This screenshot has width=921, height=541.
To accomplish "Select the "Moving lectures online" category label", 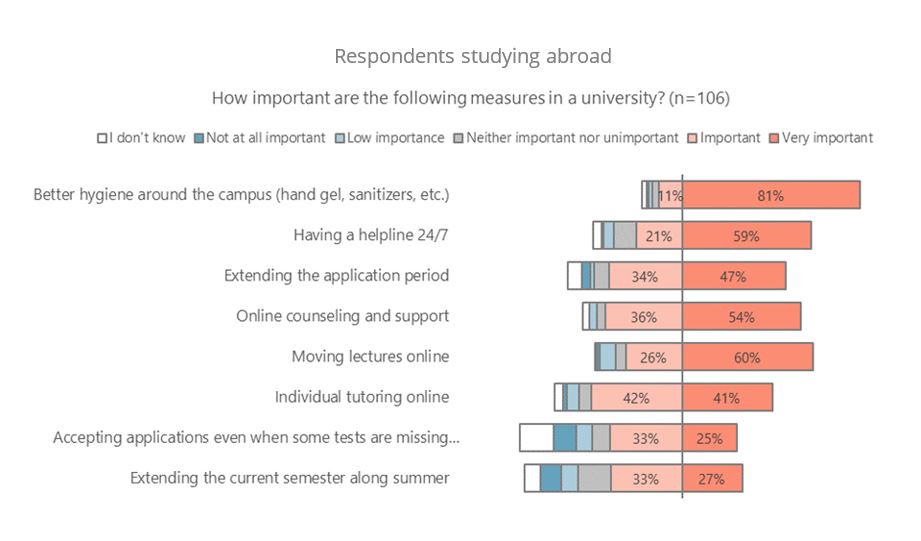I will pos(370,356).
